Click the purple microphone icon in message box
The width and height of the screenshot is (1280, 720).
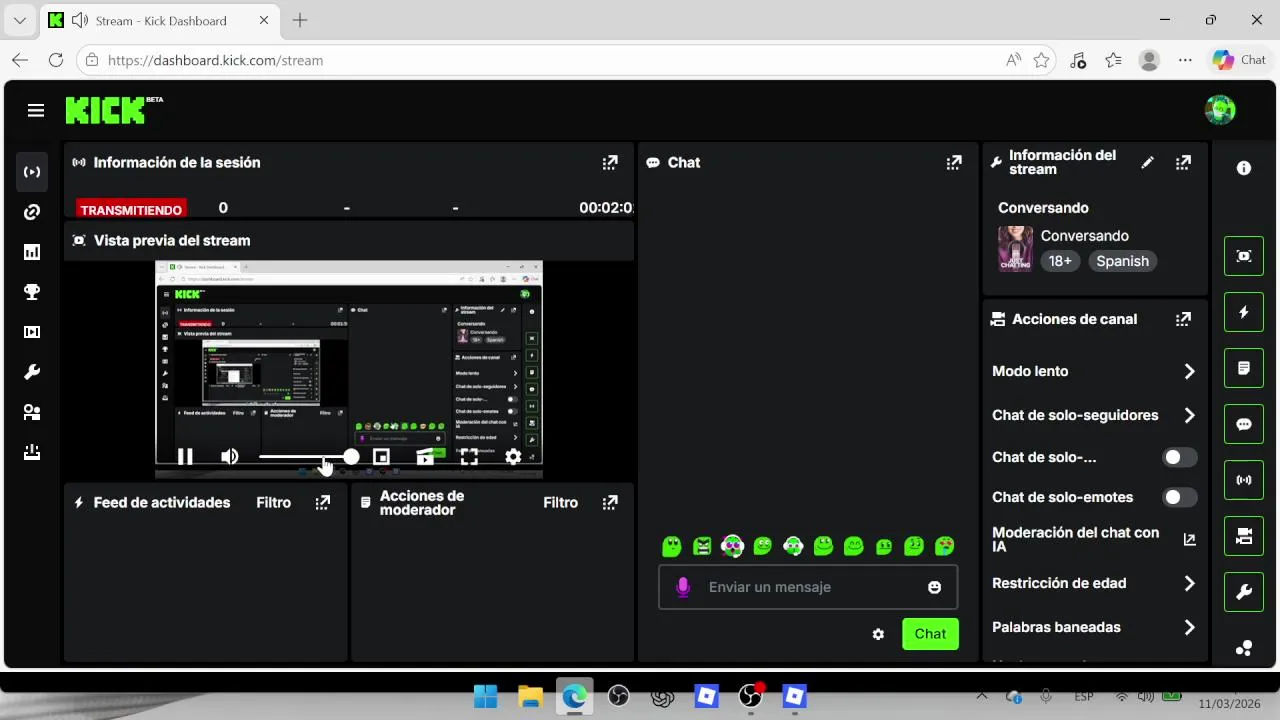[683, 587]
